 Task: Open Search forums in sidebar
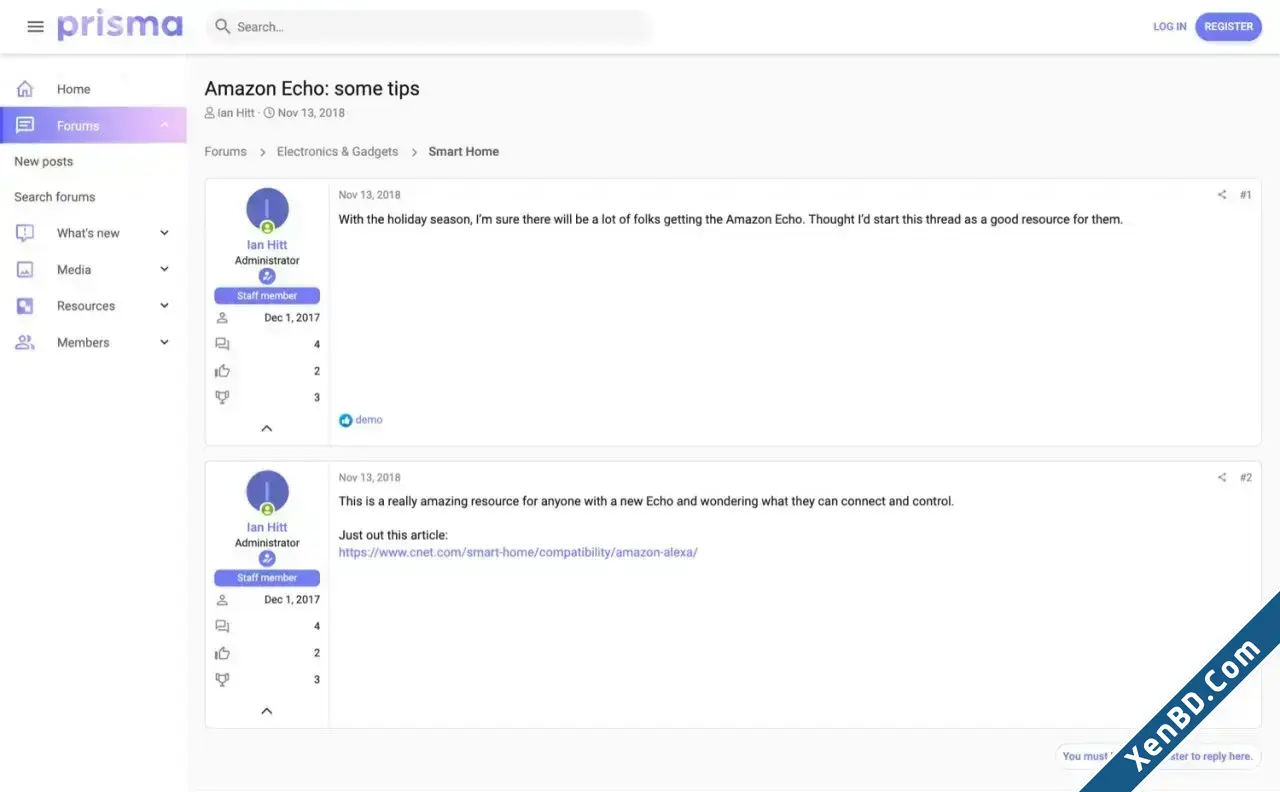coord(55,197)
